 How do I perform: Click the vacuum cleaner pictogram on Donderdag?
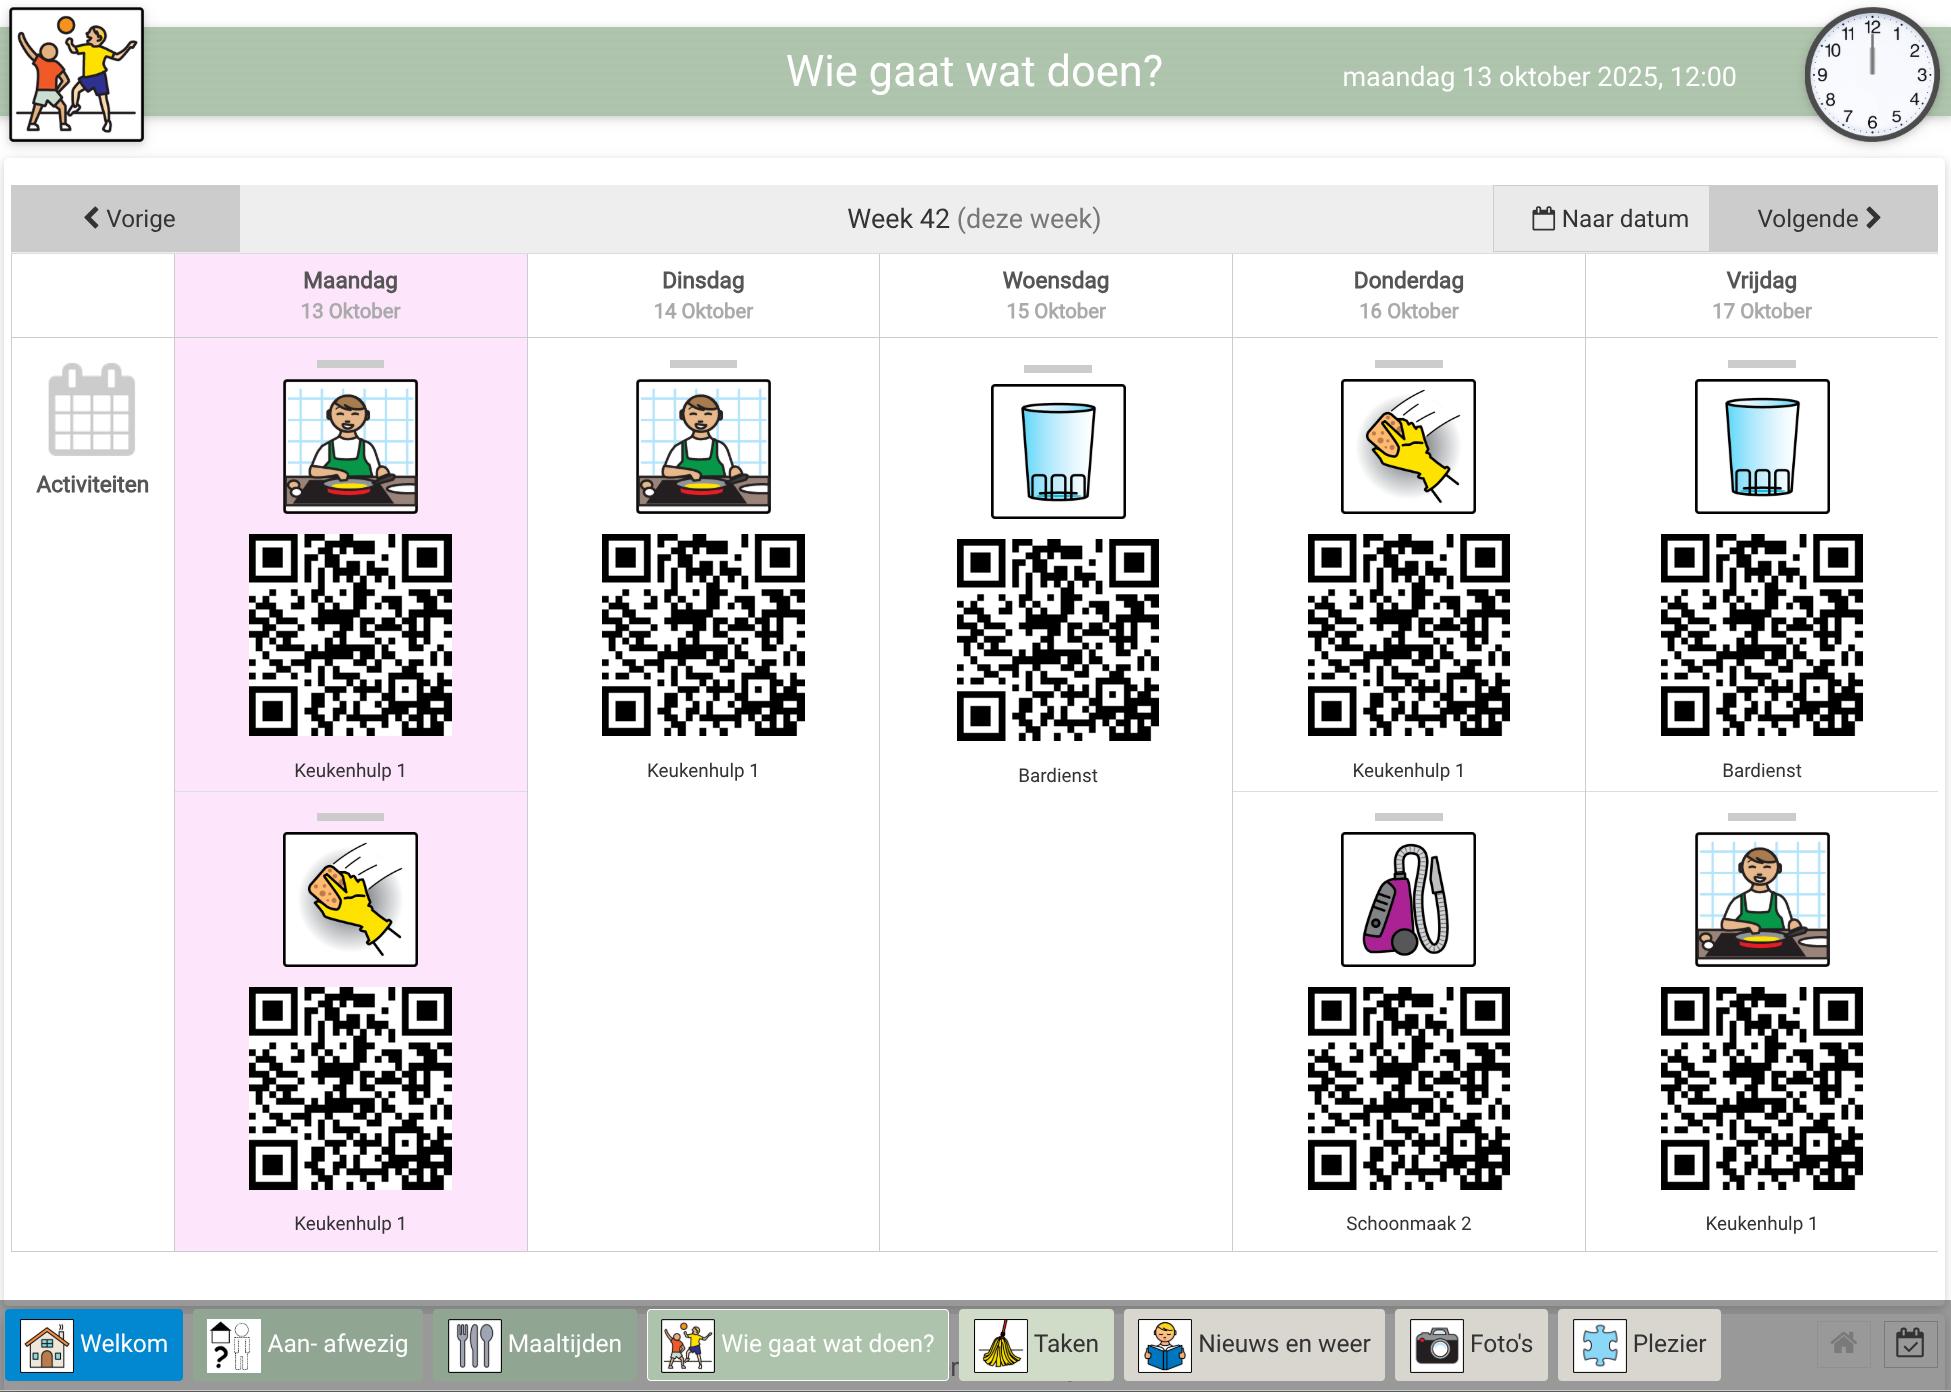(x=1407, y=899)
